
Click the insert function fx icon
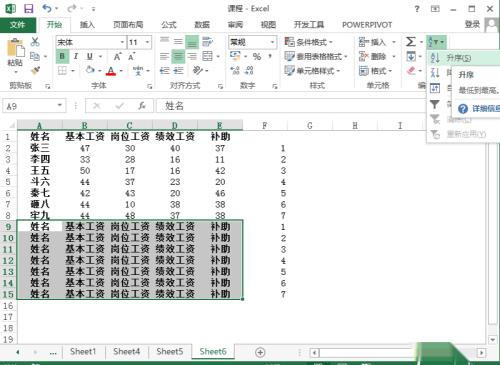pyautogui.click(x=142, y=106)
